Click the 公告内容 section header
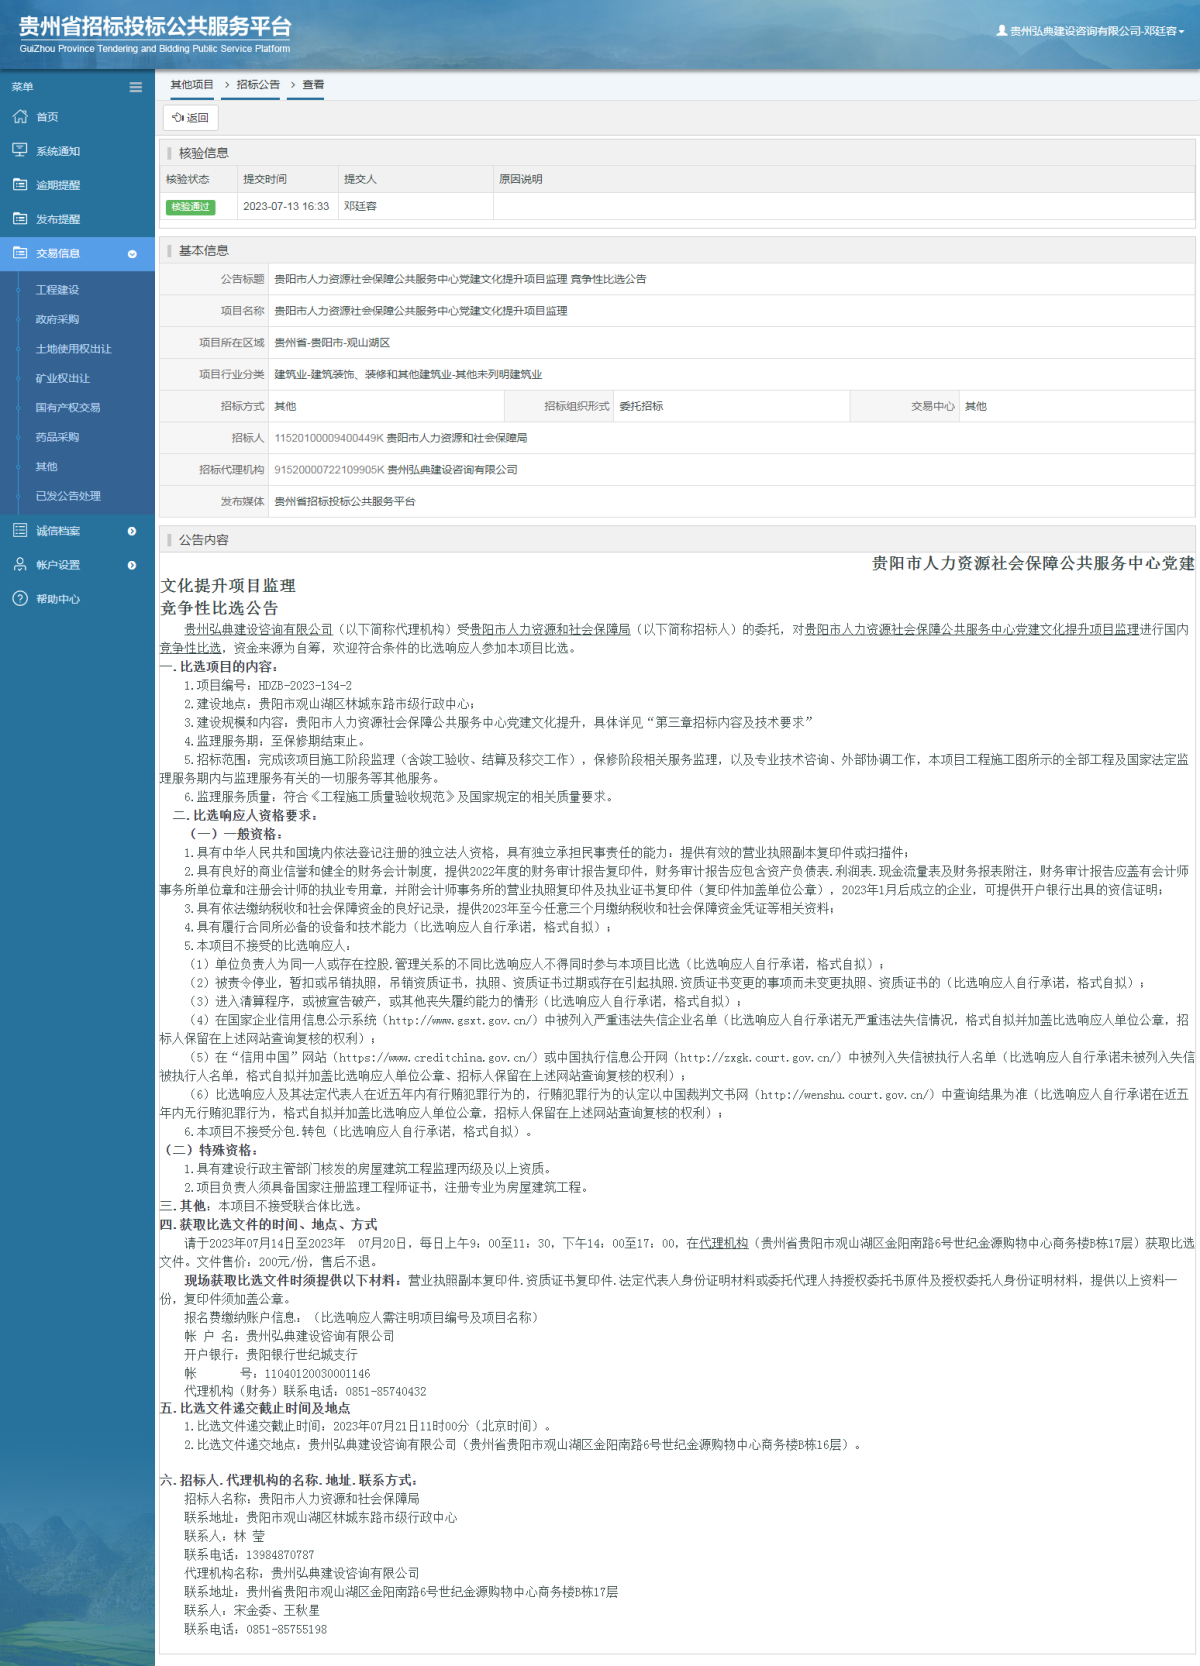This screenshot has width=1200, height=1666. pyautogui.click(x=204, y=540)
